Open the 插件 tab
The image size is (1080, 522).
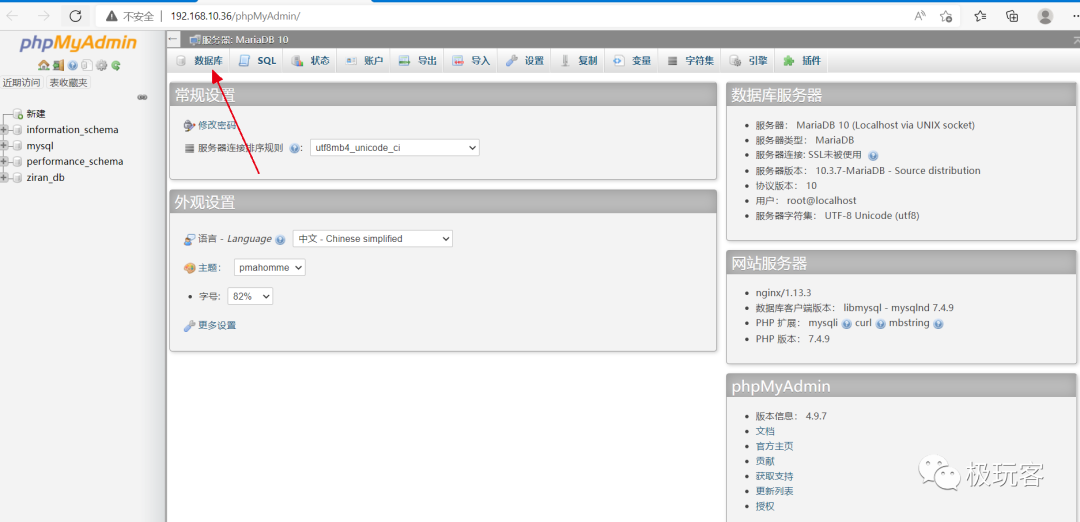tap(802, 61)
